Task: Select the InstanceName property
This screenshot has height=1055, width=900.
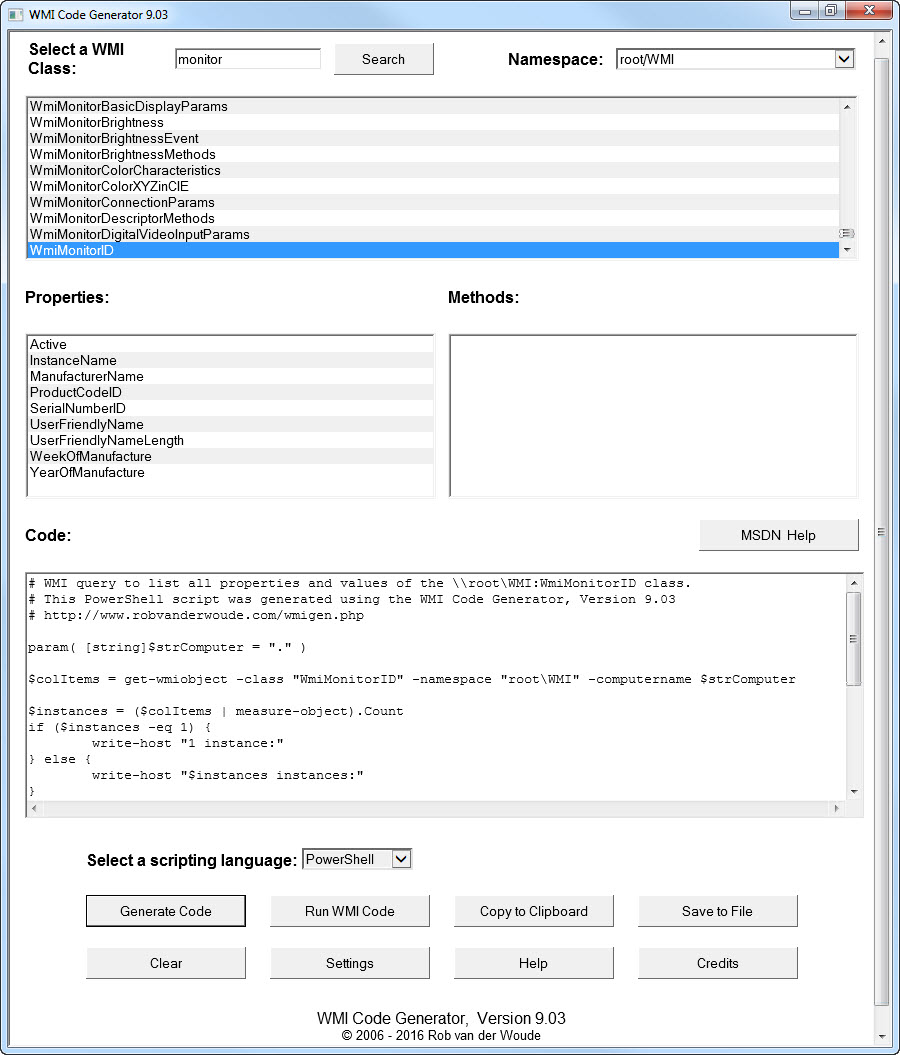Action: click(x=230, y=361)
